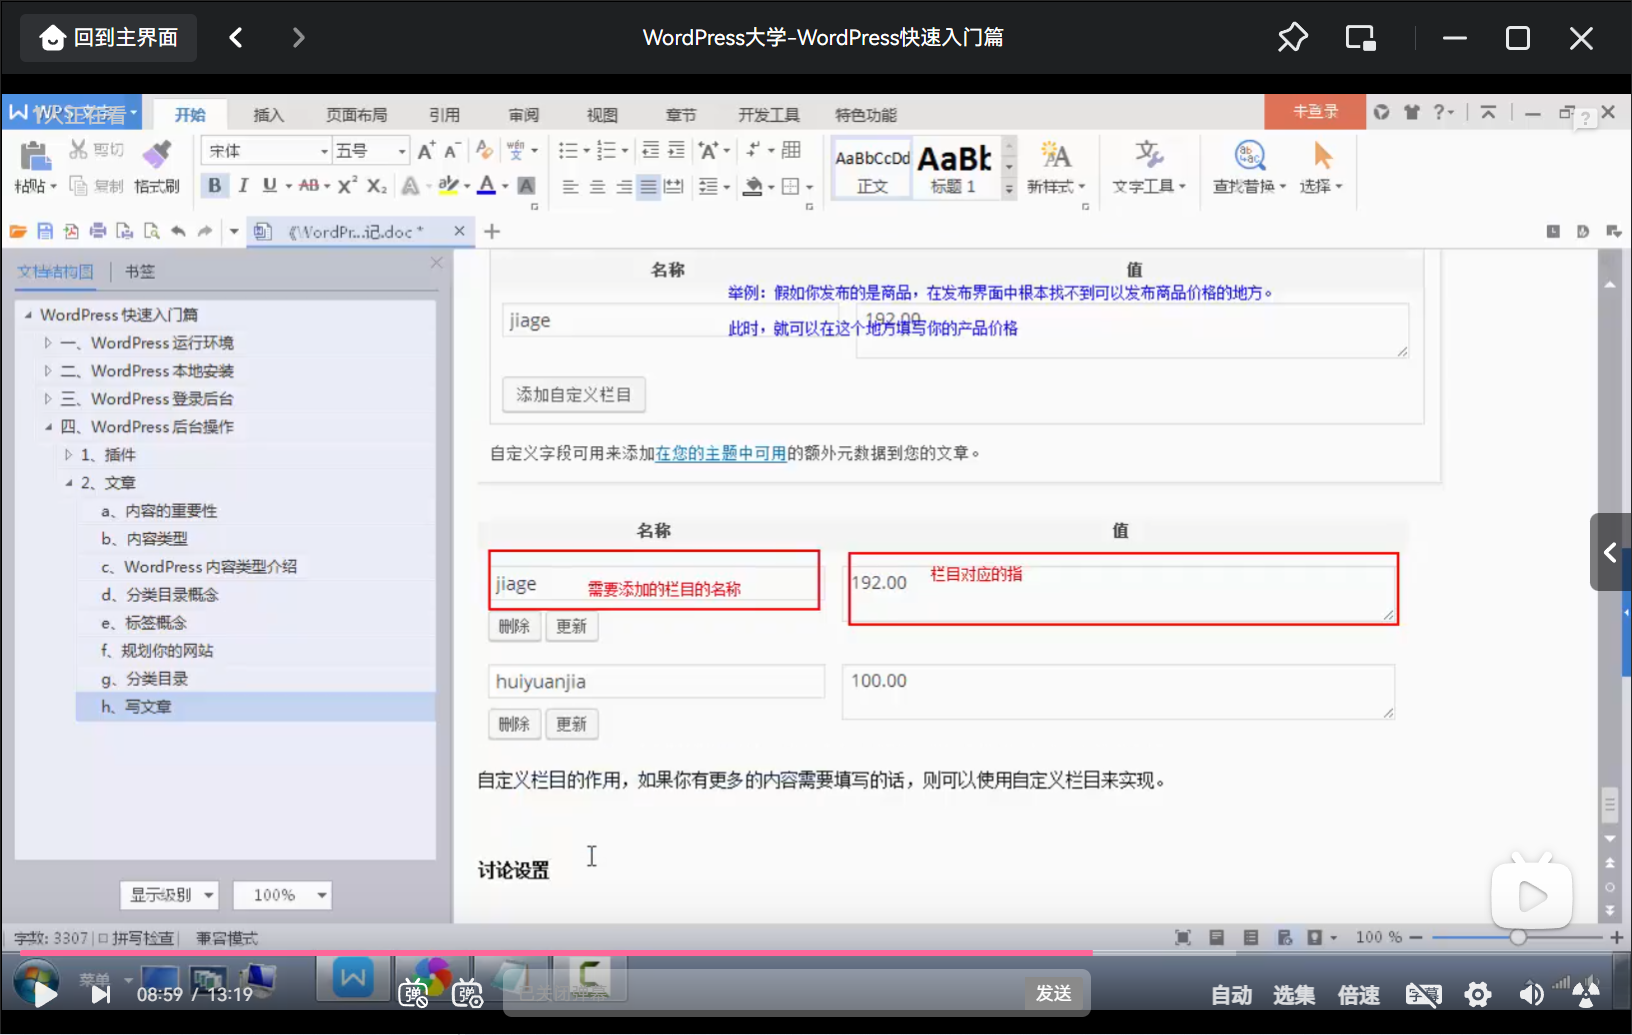
Task: Switch to the 页面布局 ribbon tab
Action: coord(356,115)
